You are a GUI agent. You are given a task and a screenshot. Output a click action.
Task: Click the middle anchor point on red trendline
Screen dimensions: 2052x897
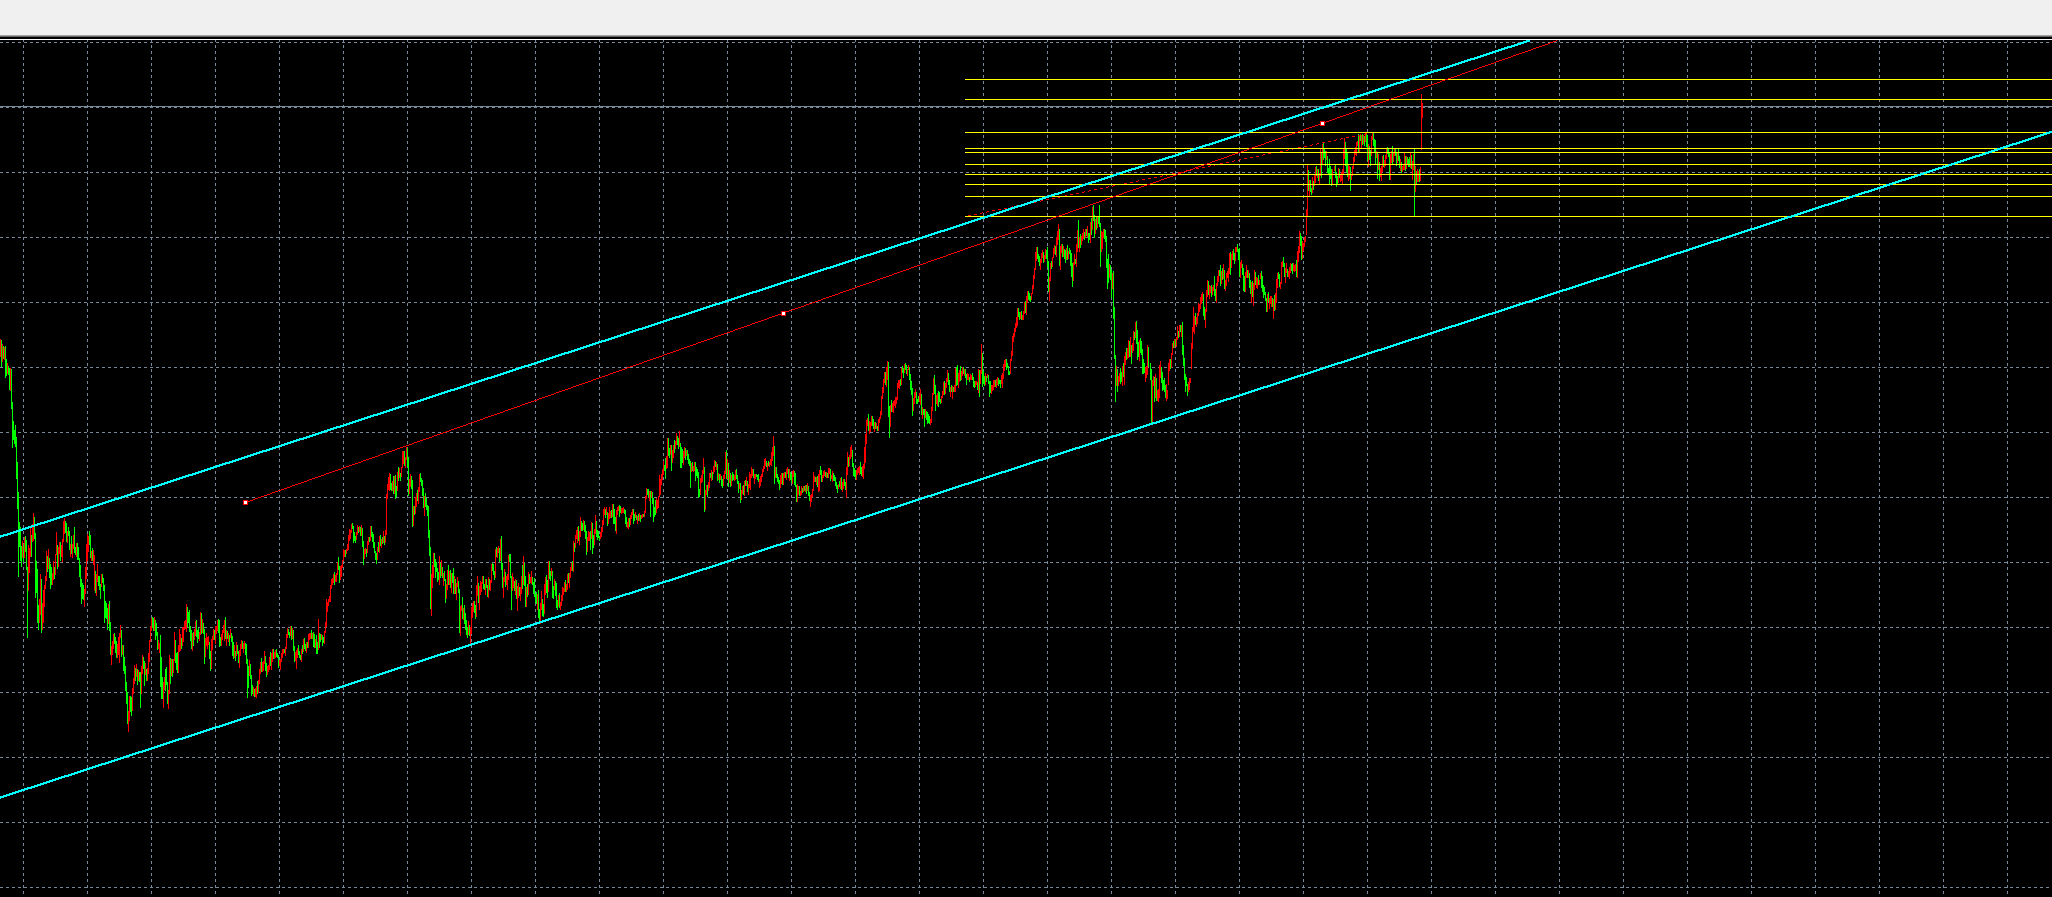coord(783,313)
